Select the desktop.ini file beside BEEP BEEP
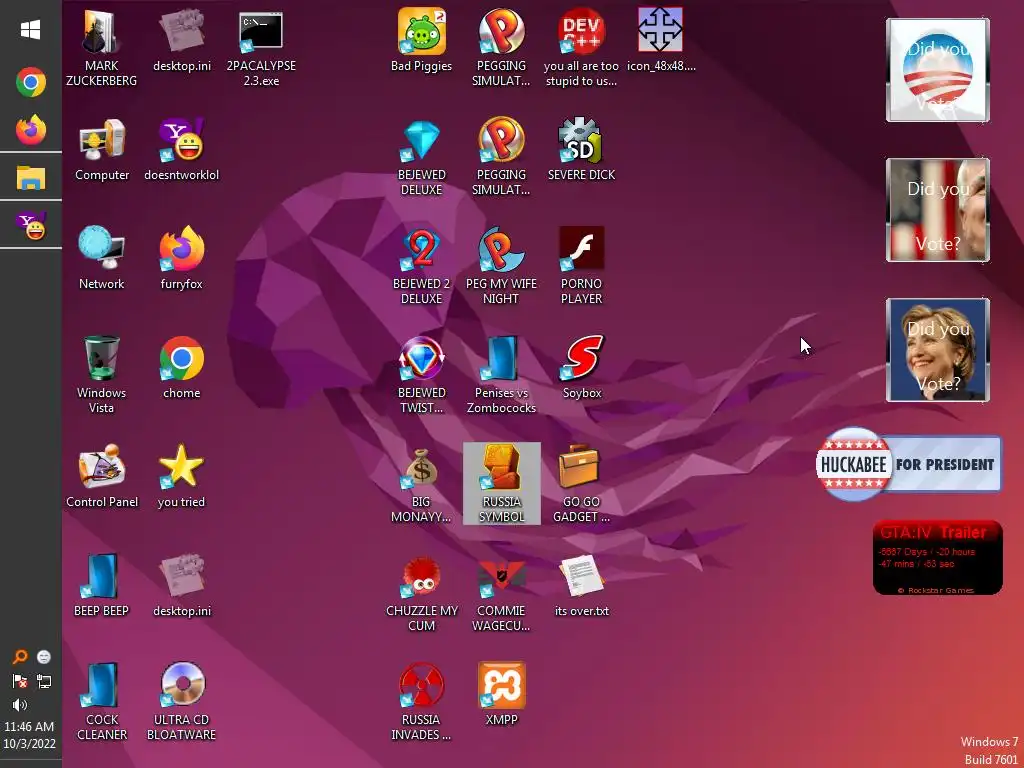The image size is (1024, 768). (x=182, y=586)
